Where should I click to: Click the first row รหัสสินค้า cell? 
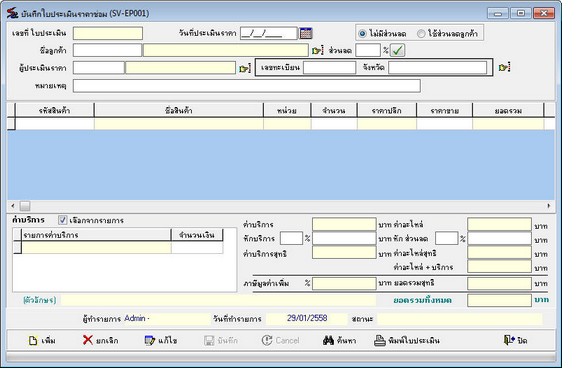[x=54, y=124]
